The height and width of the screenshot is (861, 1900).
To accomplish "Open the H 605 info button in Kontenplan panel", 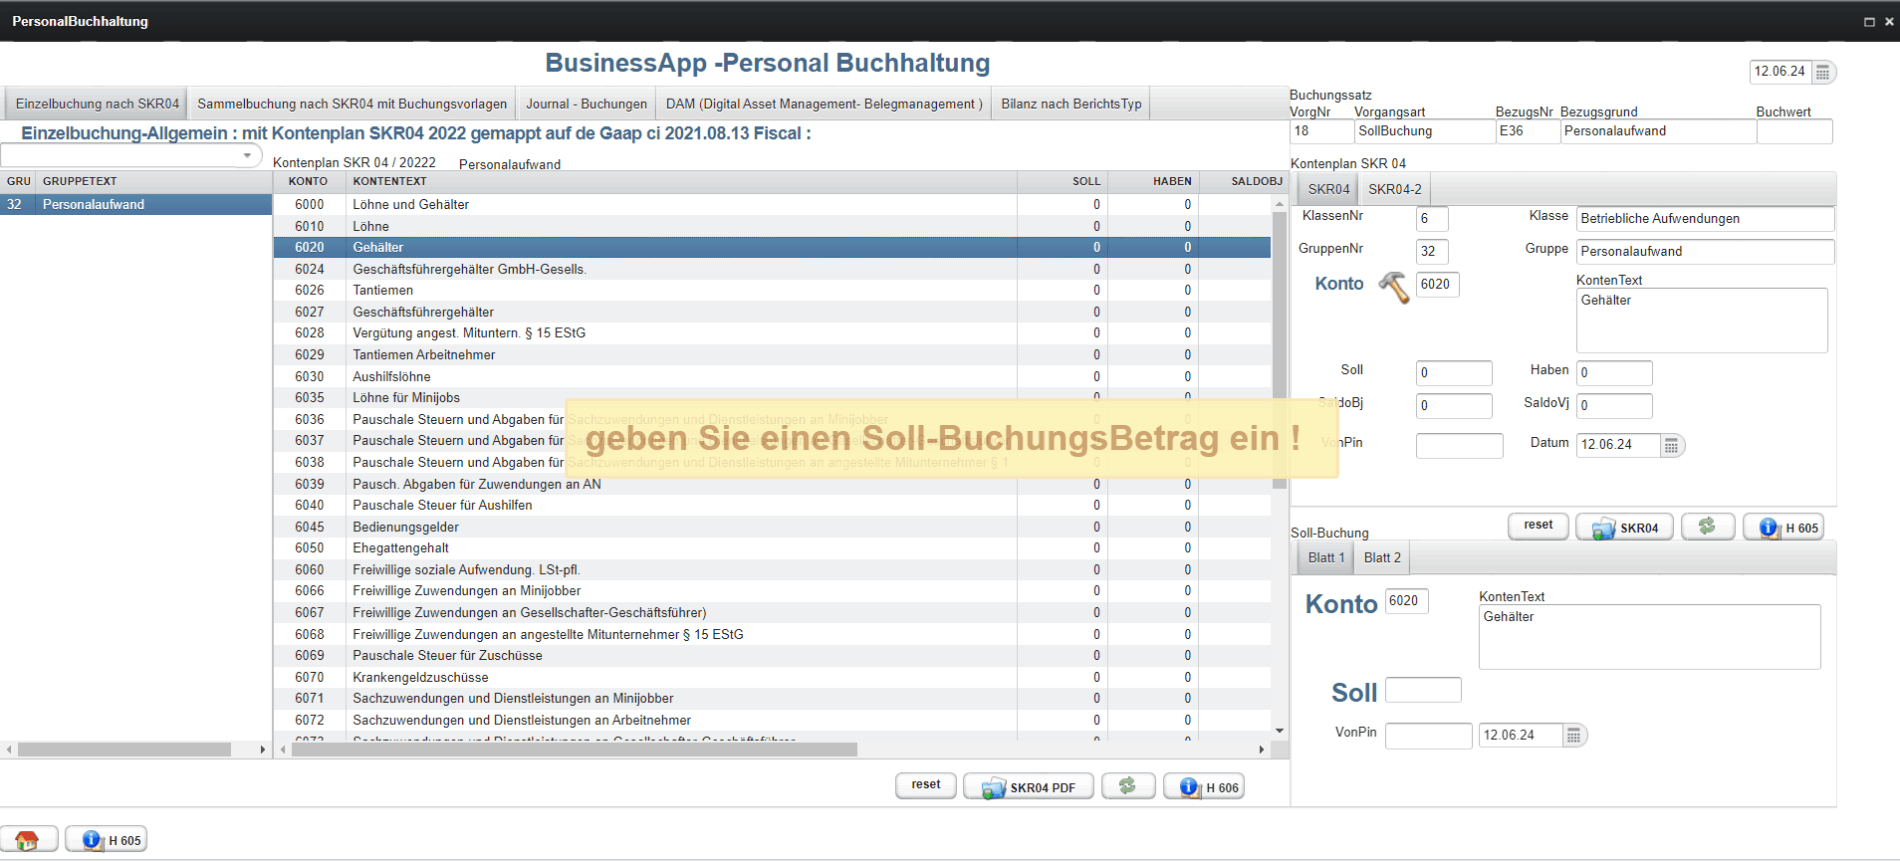I will (x=1784, y=527).
